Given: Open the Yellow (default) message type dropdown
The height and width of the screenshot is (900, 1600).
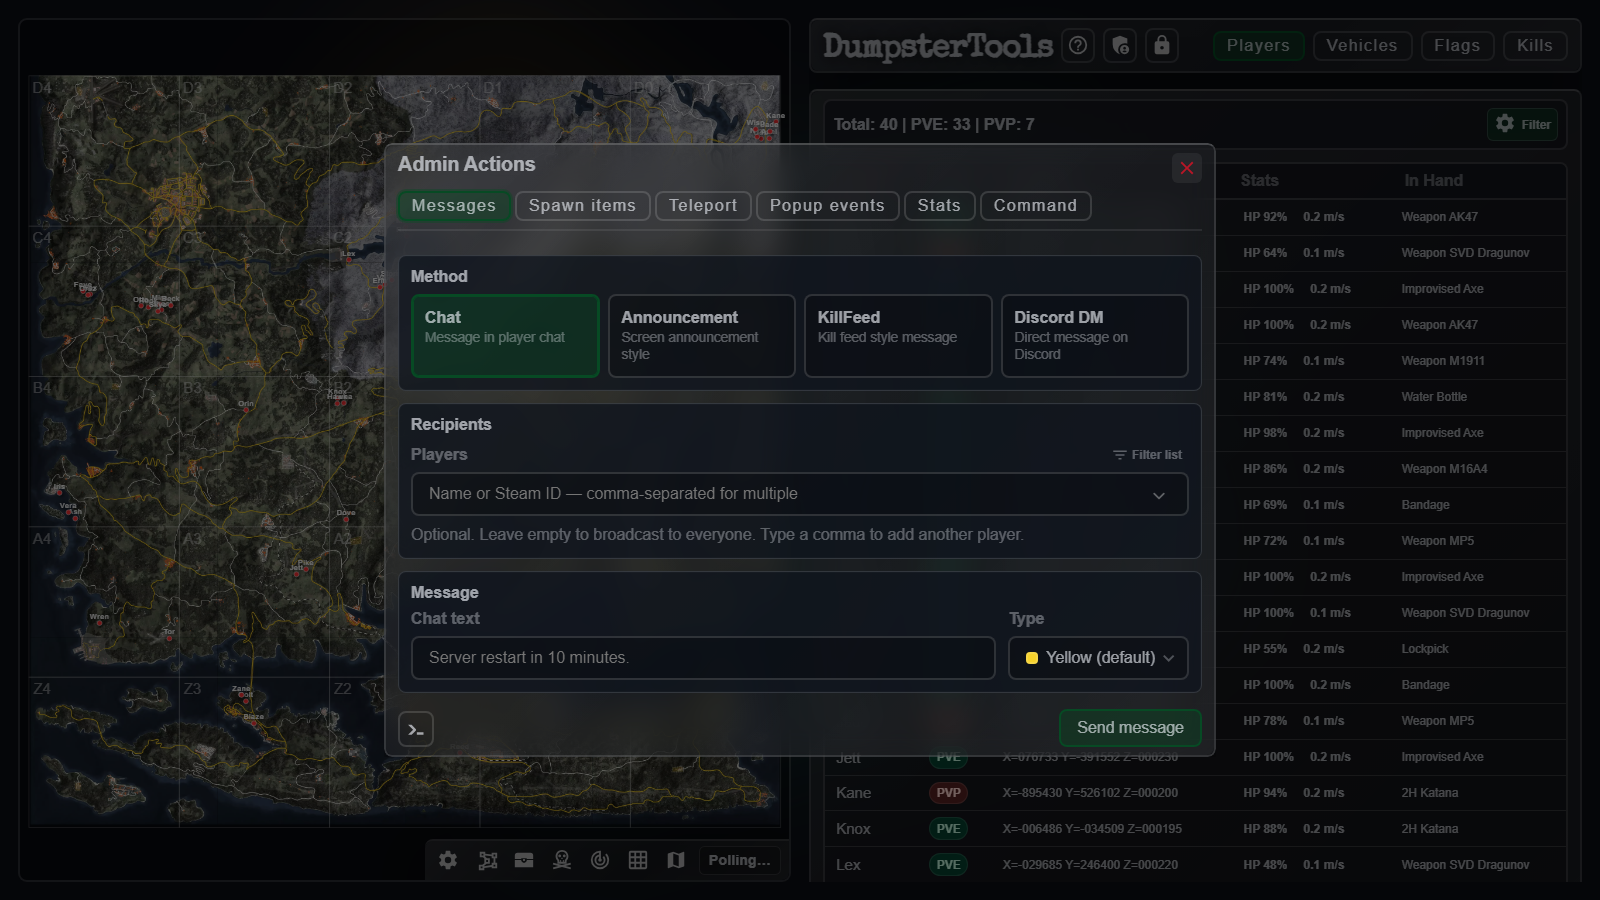Looking at the screenshot, I should [x=1099, y=658].
